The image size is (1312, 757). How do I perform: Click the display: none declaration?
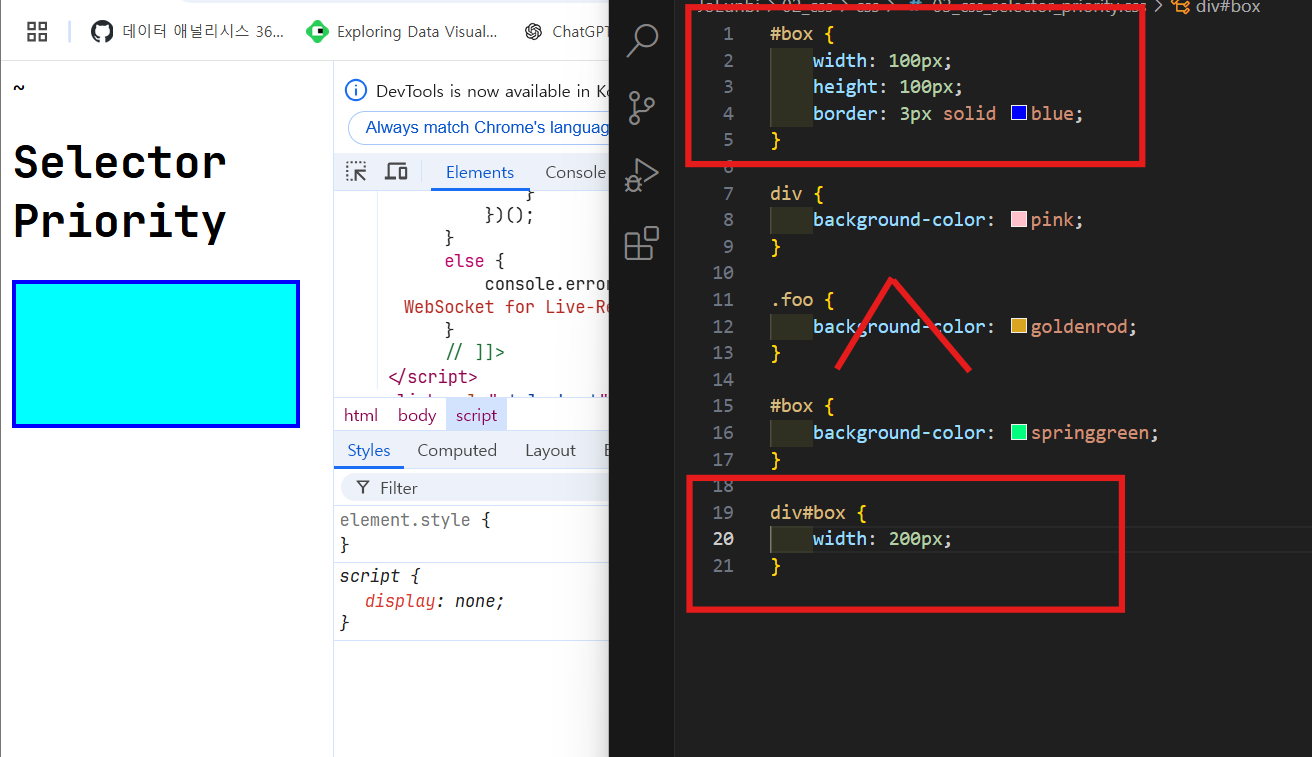point(435,601)
